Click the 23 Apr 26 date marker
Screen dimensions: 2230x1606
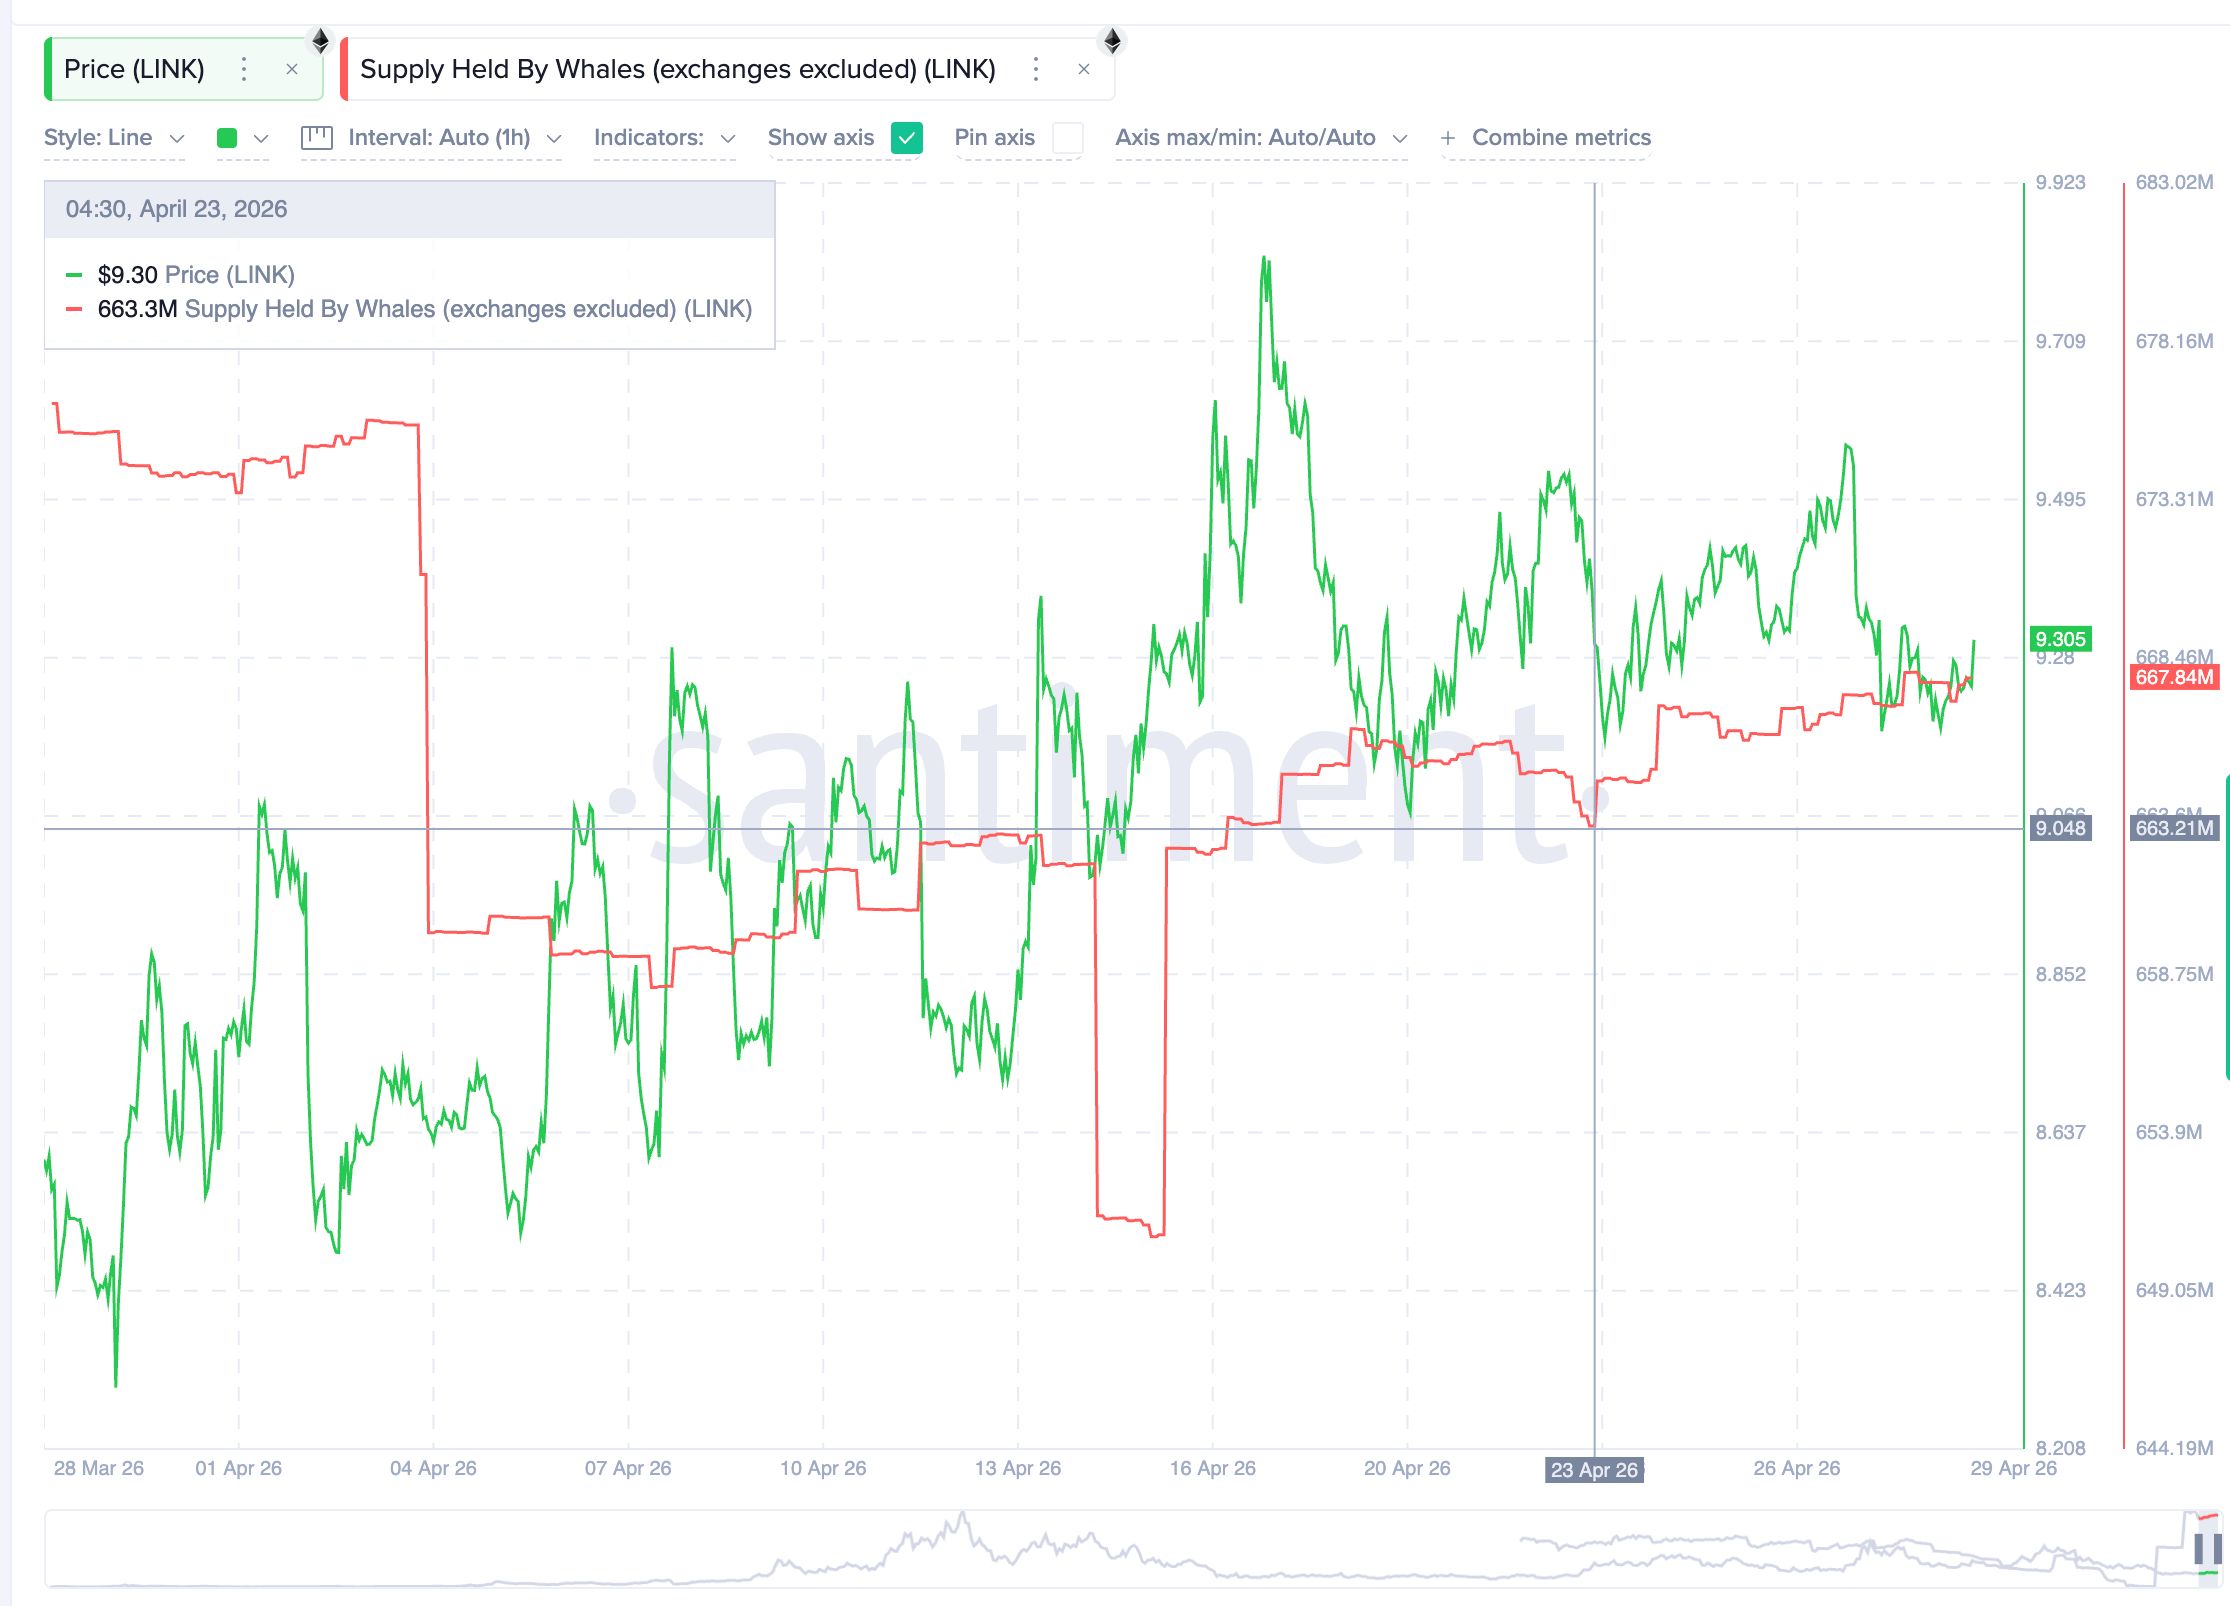tap(1594, 1469)
